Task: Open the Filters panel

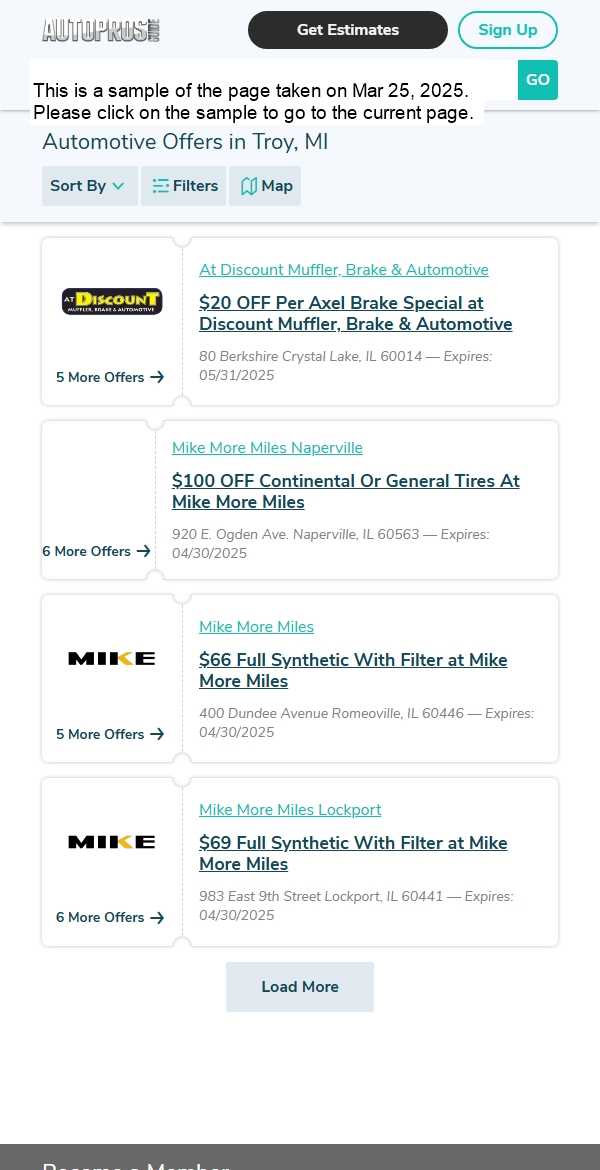Action: 184,186
